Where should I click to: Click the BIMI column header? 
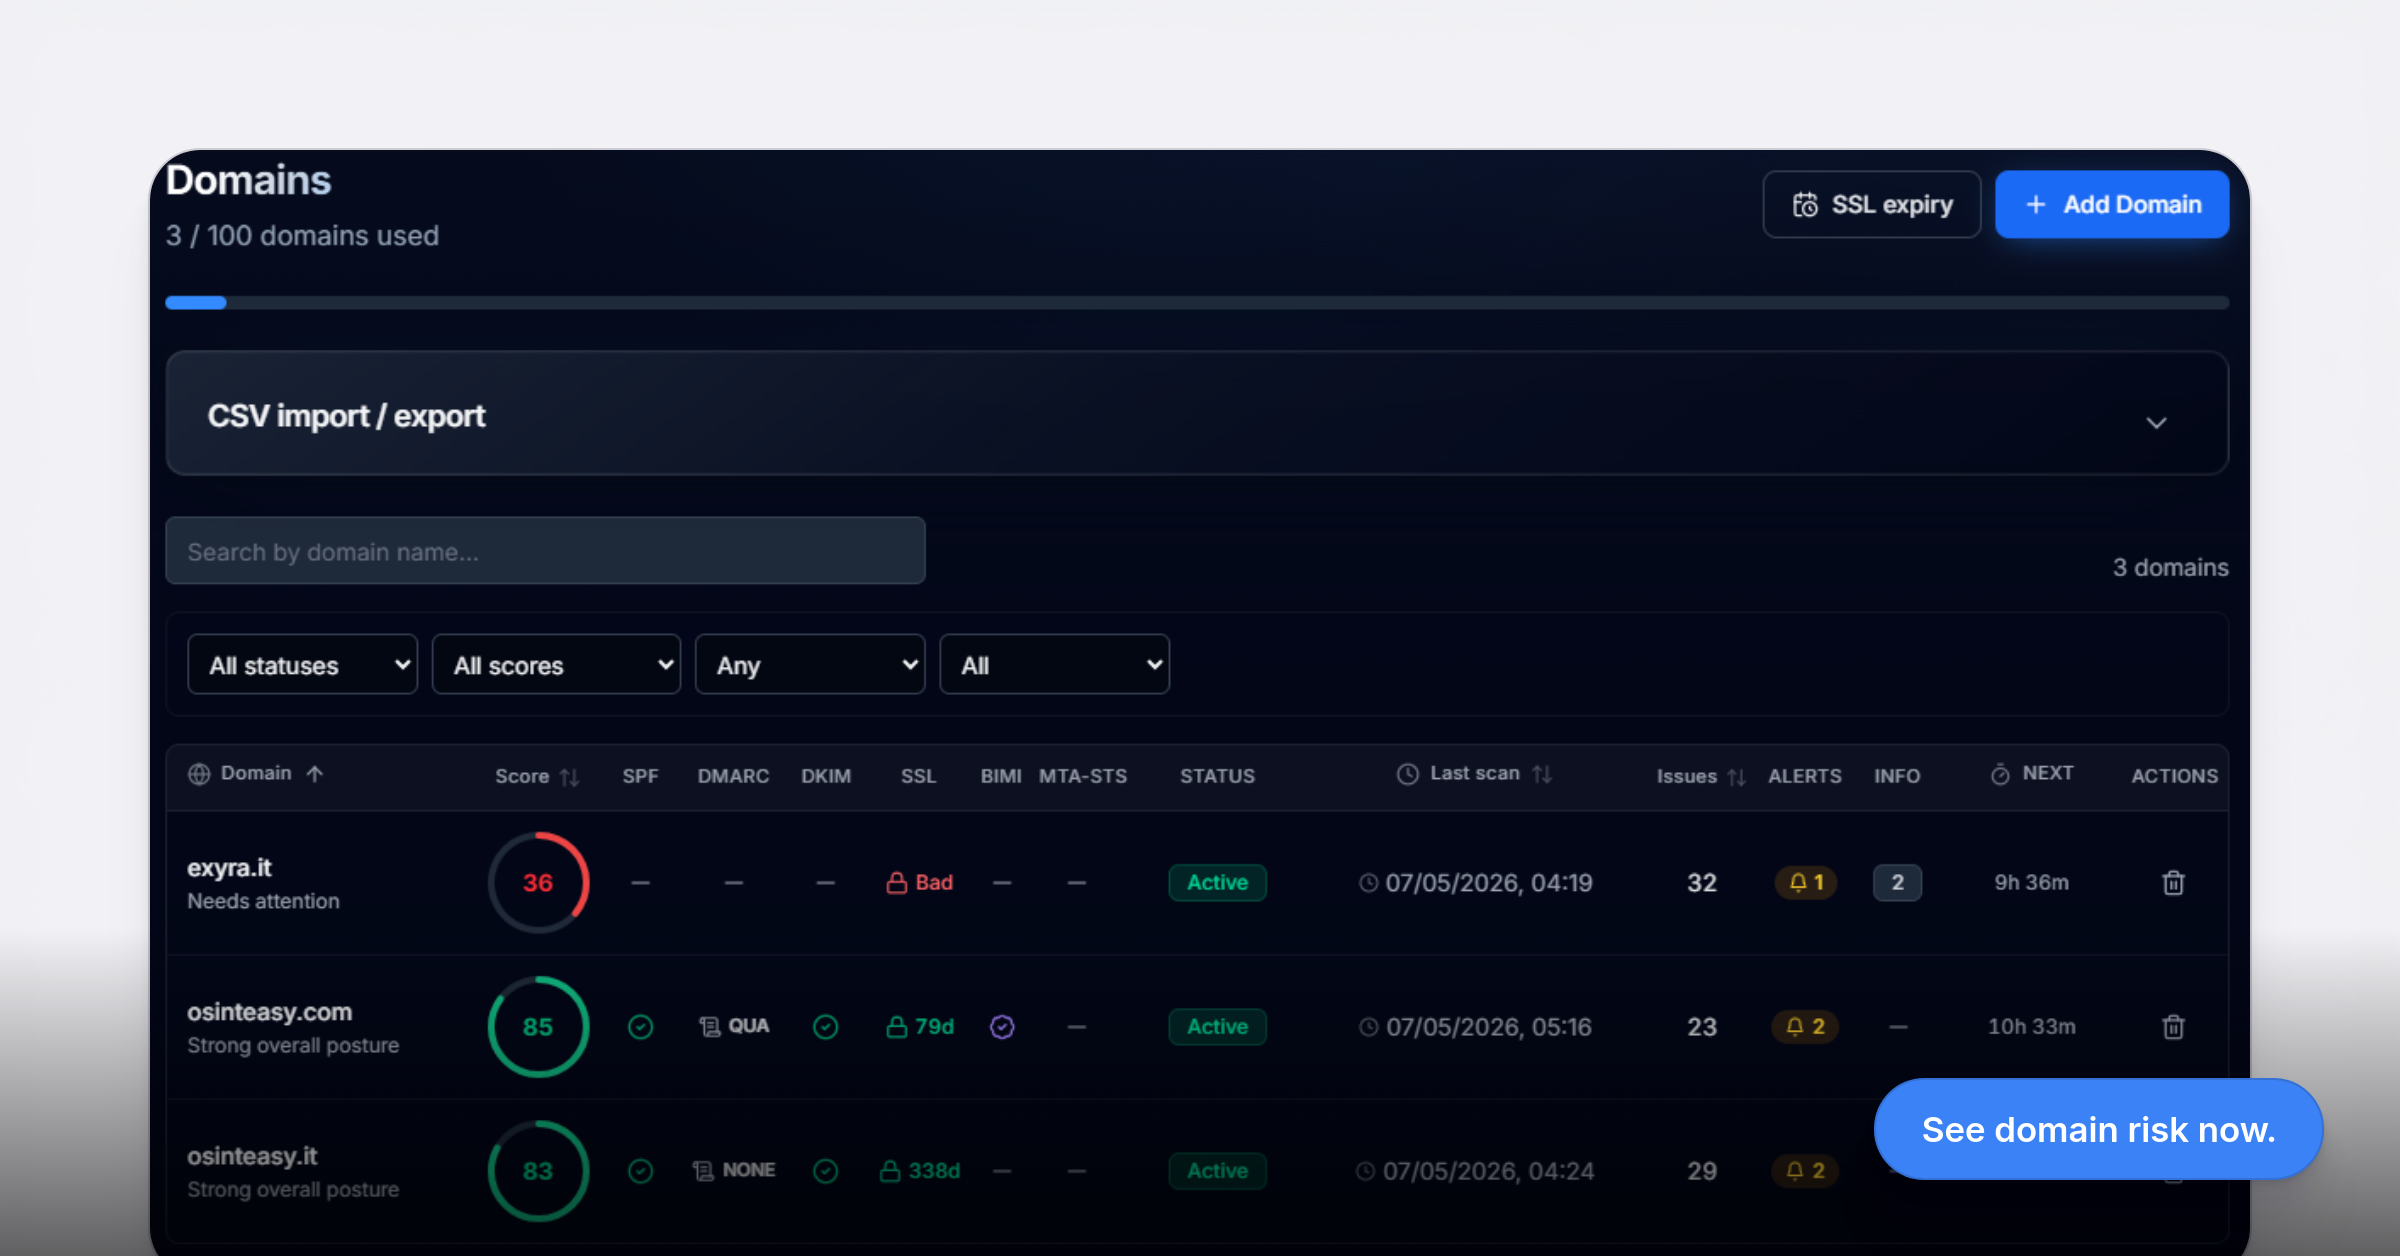tap(1001, 777)
